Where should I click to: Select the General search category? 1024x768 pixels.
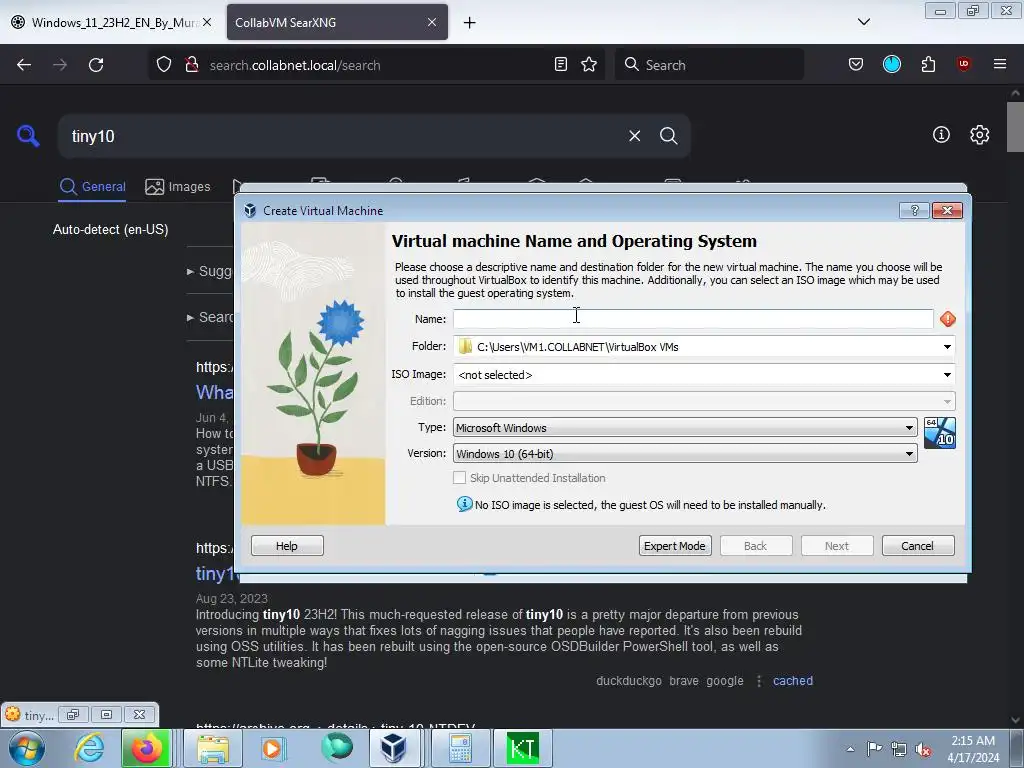pyautogui.click(x=92, y=187)
